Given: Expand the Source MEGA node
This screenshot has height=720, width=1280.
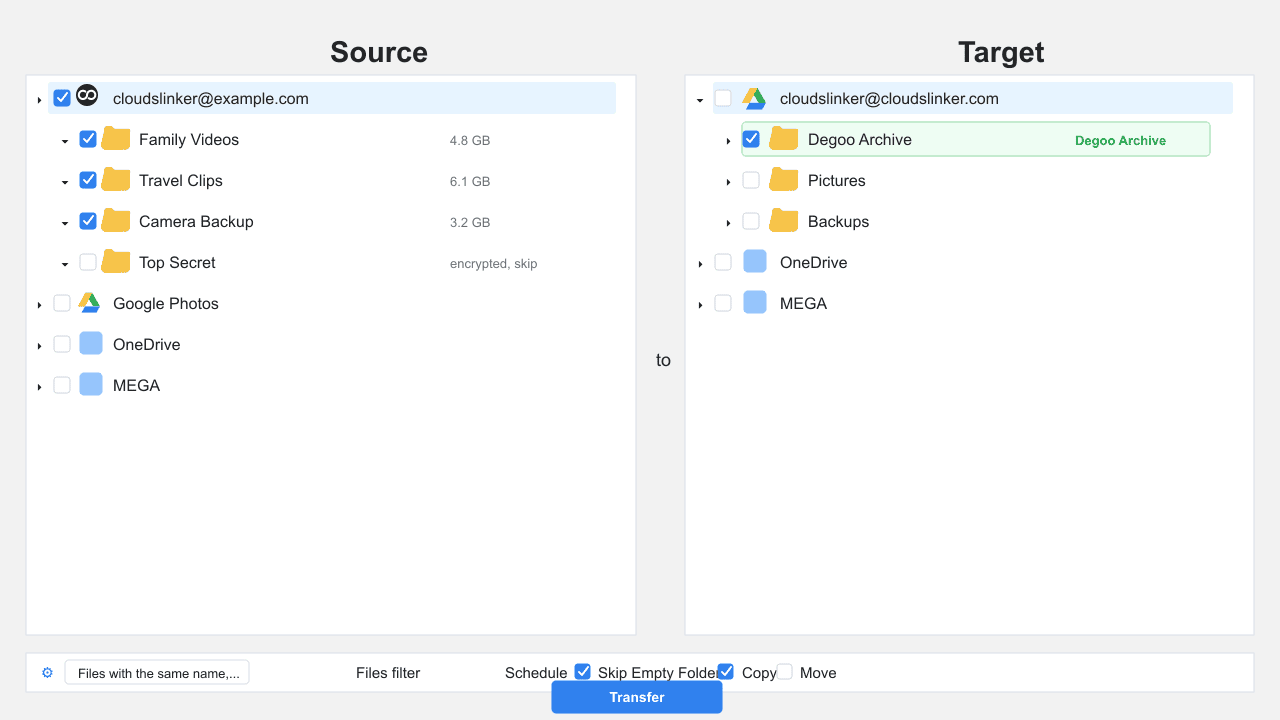Looking at the screenshot, I should tap(39, 387).
